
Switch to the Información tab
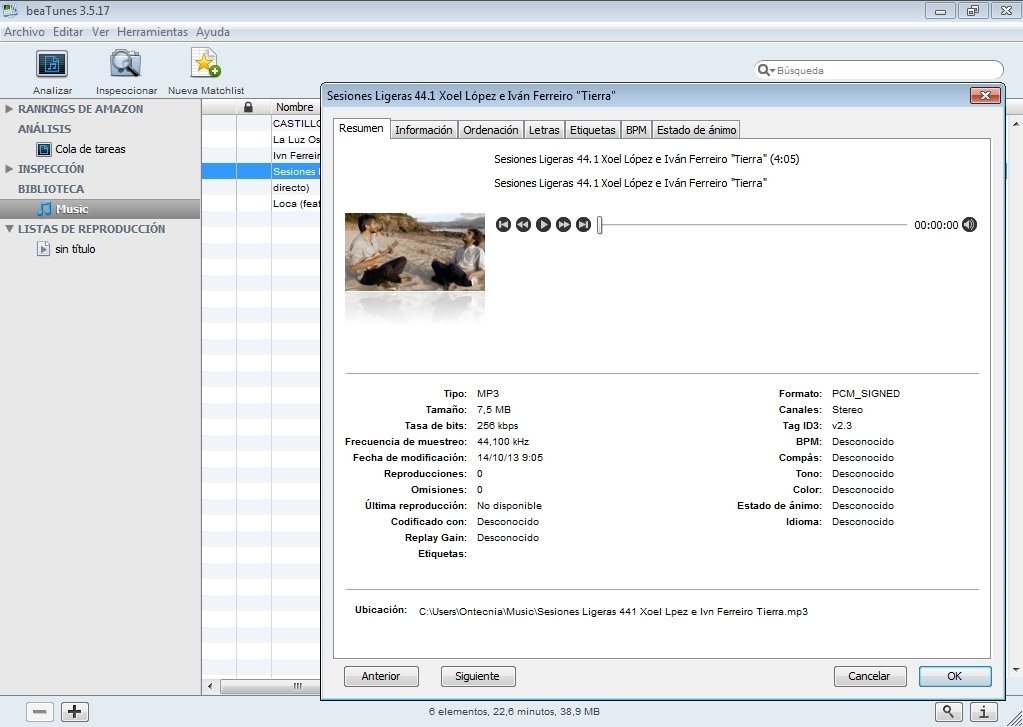(x=423, y=130)
